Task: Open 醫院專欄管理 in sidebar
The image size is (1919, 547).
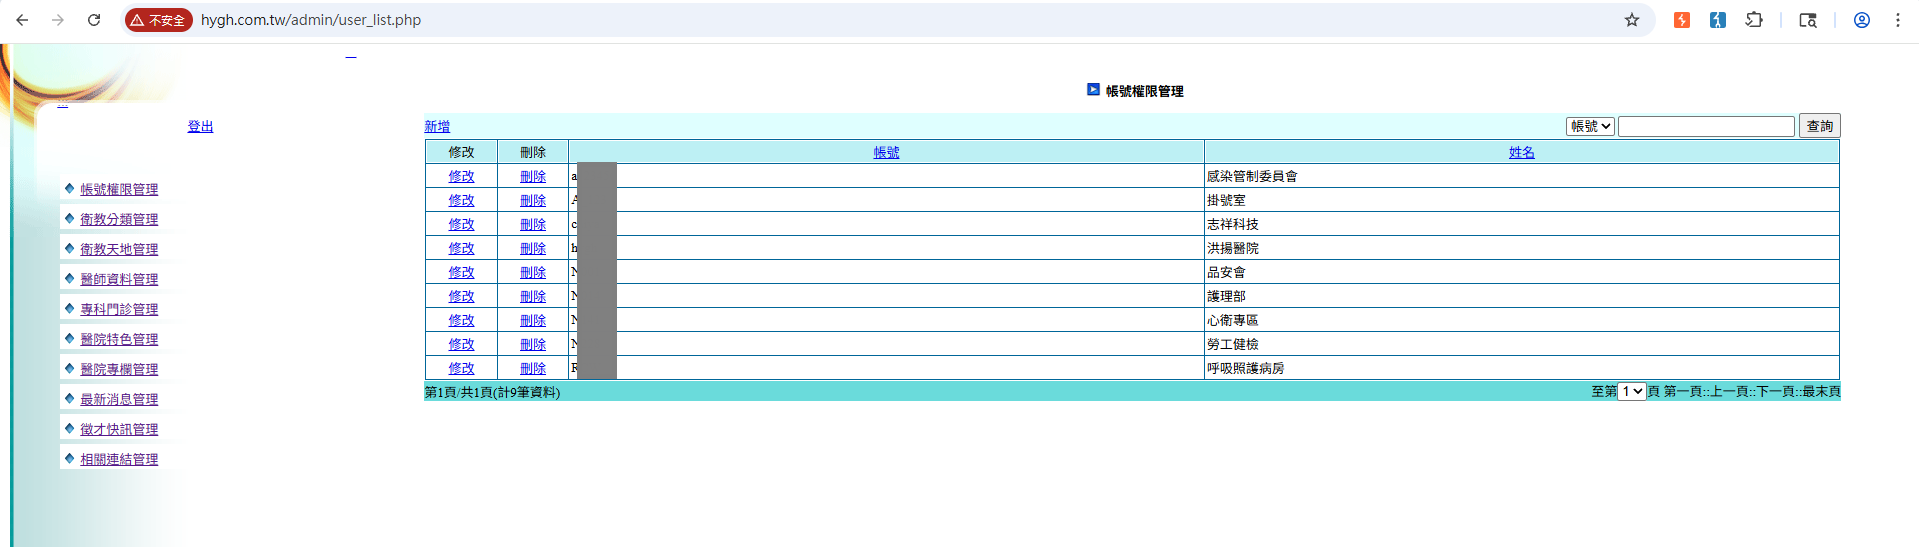Action: coord(119,369)
